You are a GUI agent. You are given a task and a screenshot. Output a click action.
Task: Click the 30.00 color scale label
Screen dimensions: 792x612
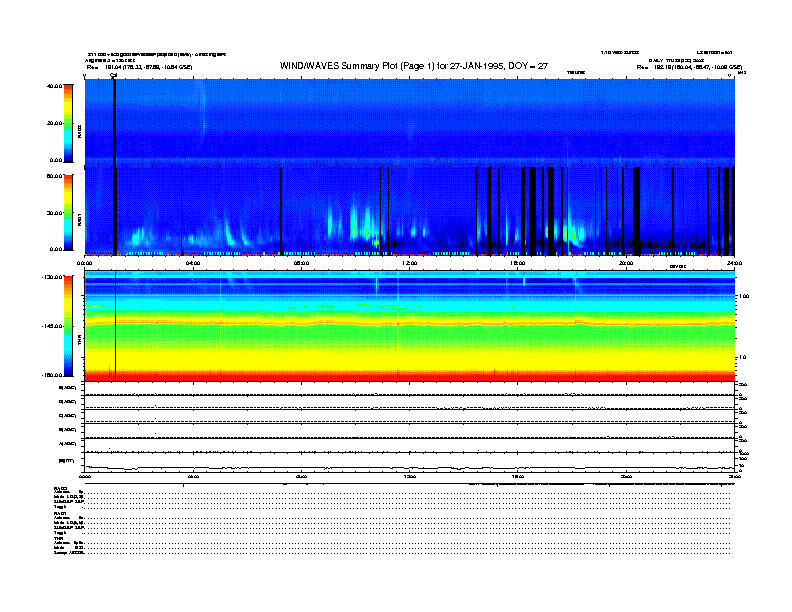tap(54, 213)
